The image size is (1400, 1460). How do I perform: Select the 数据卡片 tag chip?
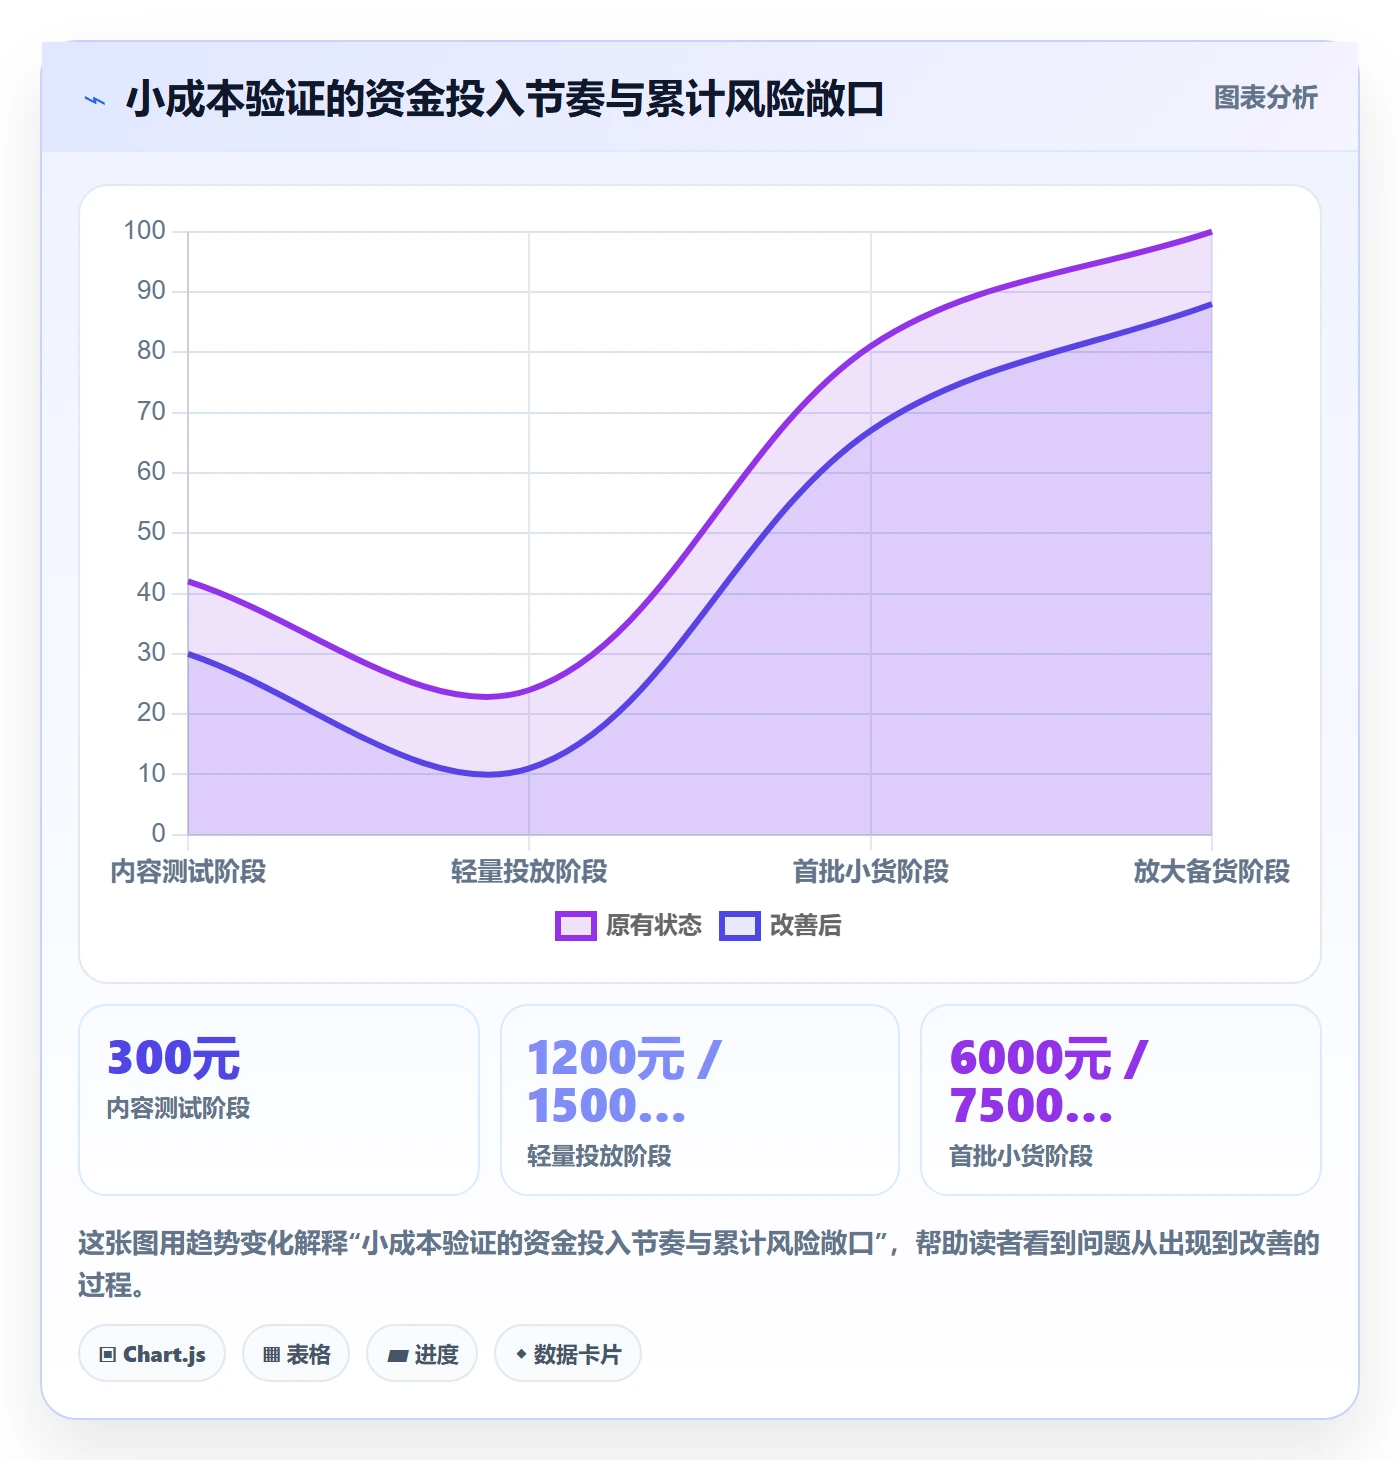(568, 1354)
